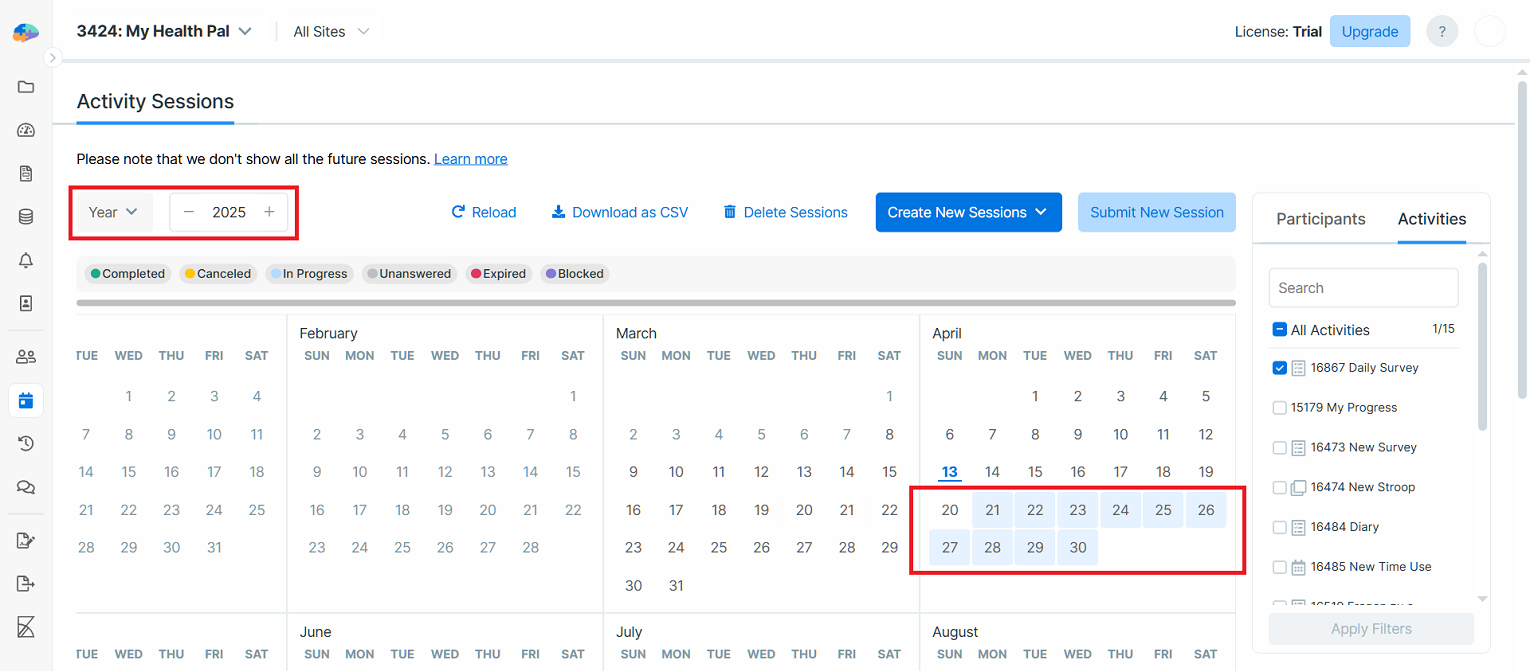Toggle the All Activities checkbox

tap(1279, 329)
